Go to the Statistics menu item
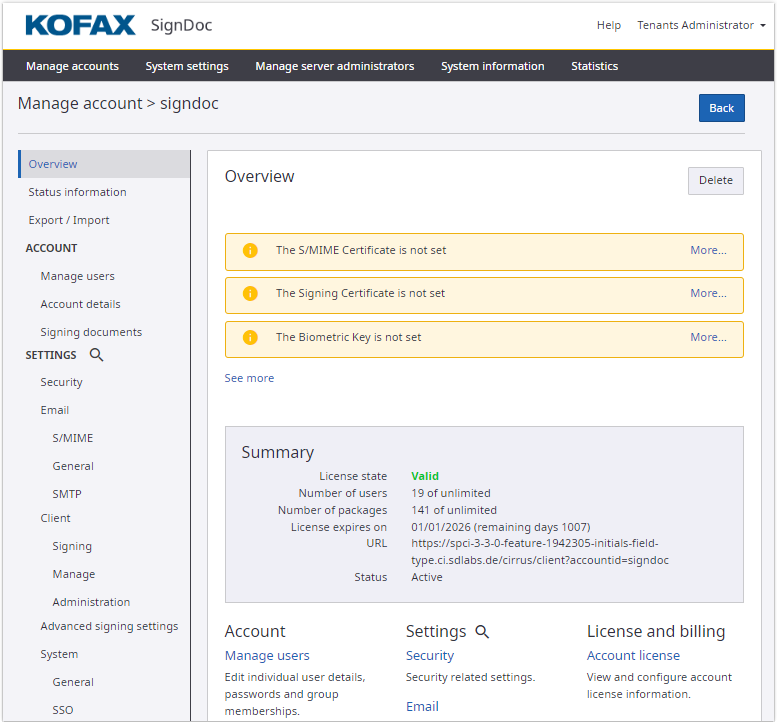The height and width of the screenshot is (724, 777). pyautogui.click(x=594, y=67)
